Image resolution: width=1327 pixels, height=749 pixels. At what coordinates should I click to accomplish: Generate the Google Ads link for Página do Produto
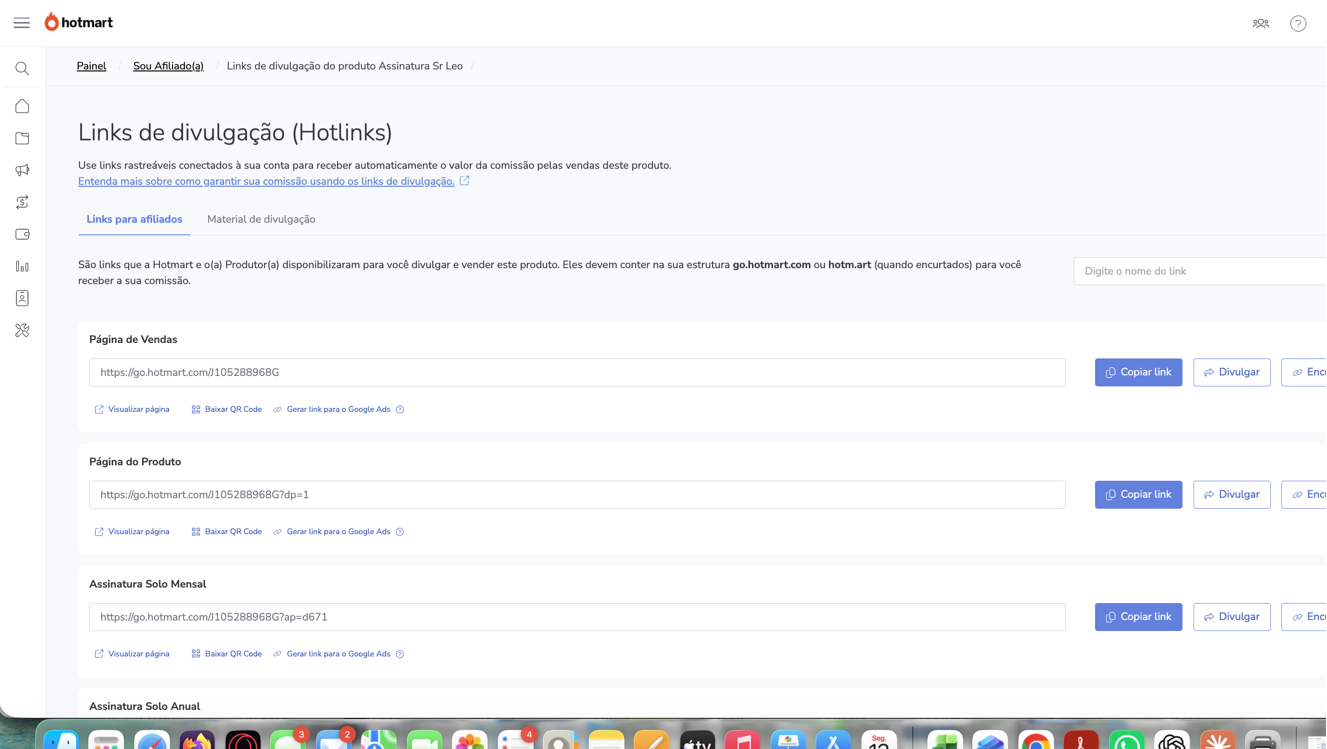pos(332,532)
